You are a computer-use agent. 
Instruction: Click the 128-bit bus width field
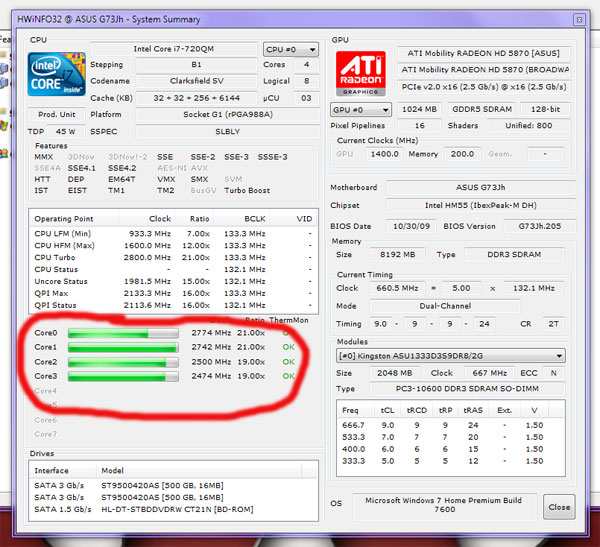[545, 109]
